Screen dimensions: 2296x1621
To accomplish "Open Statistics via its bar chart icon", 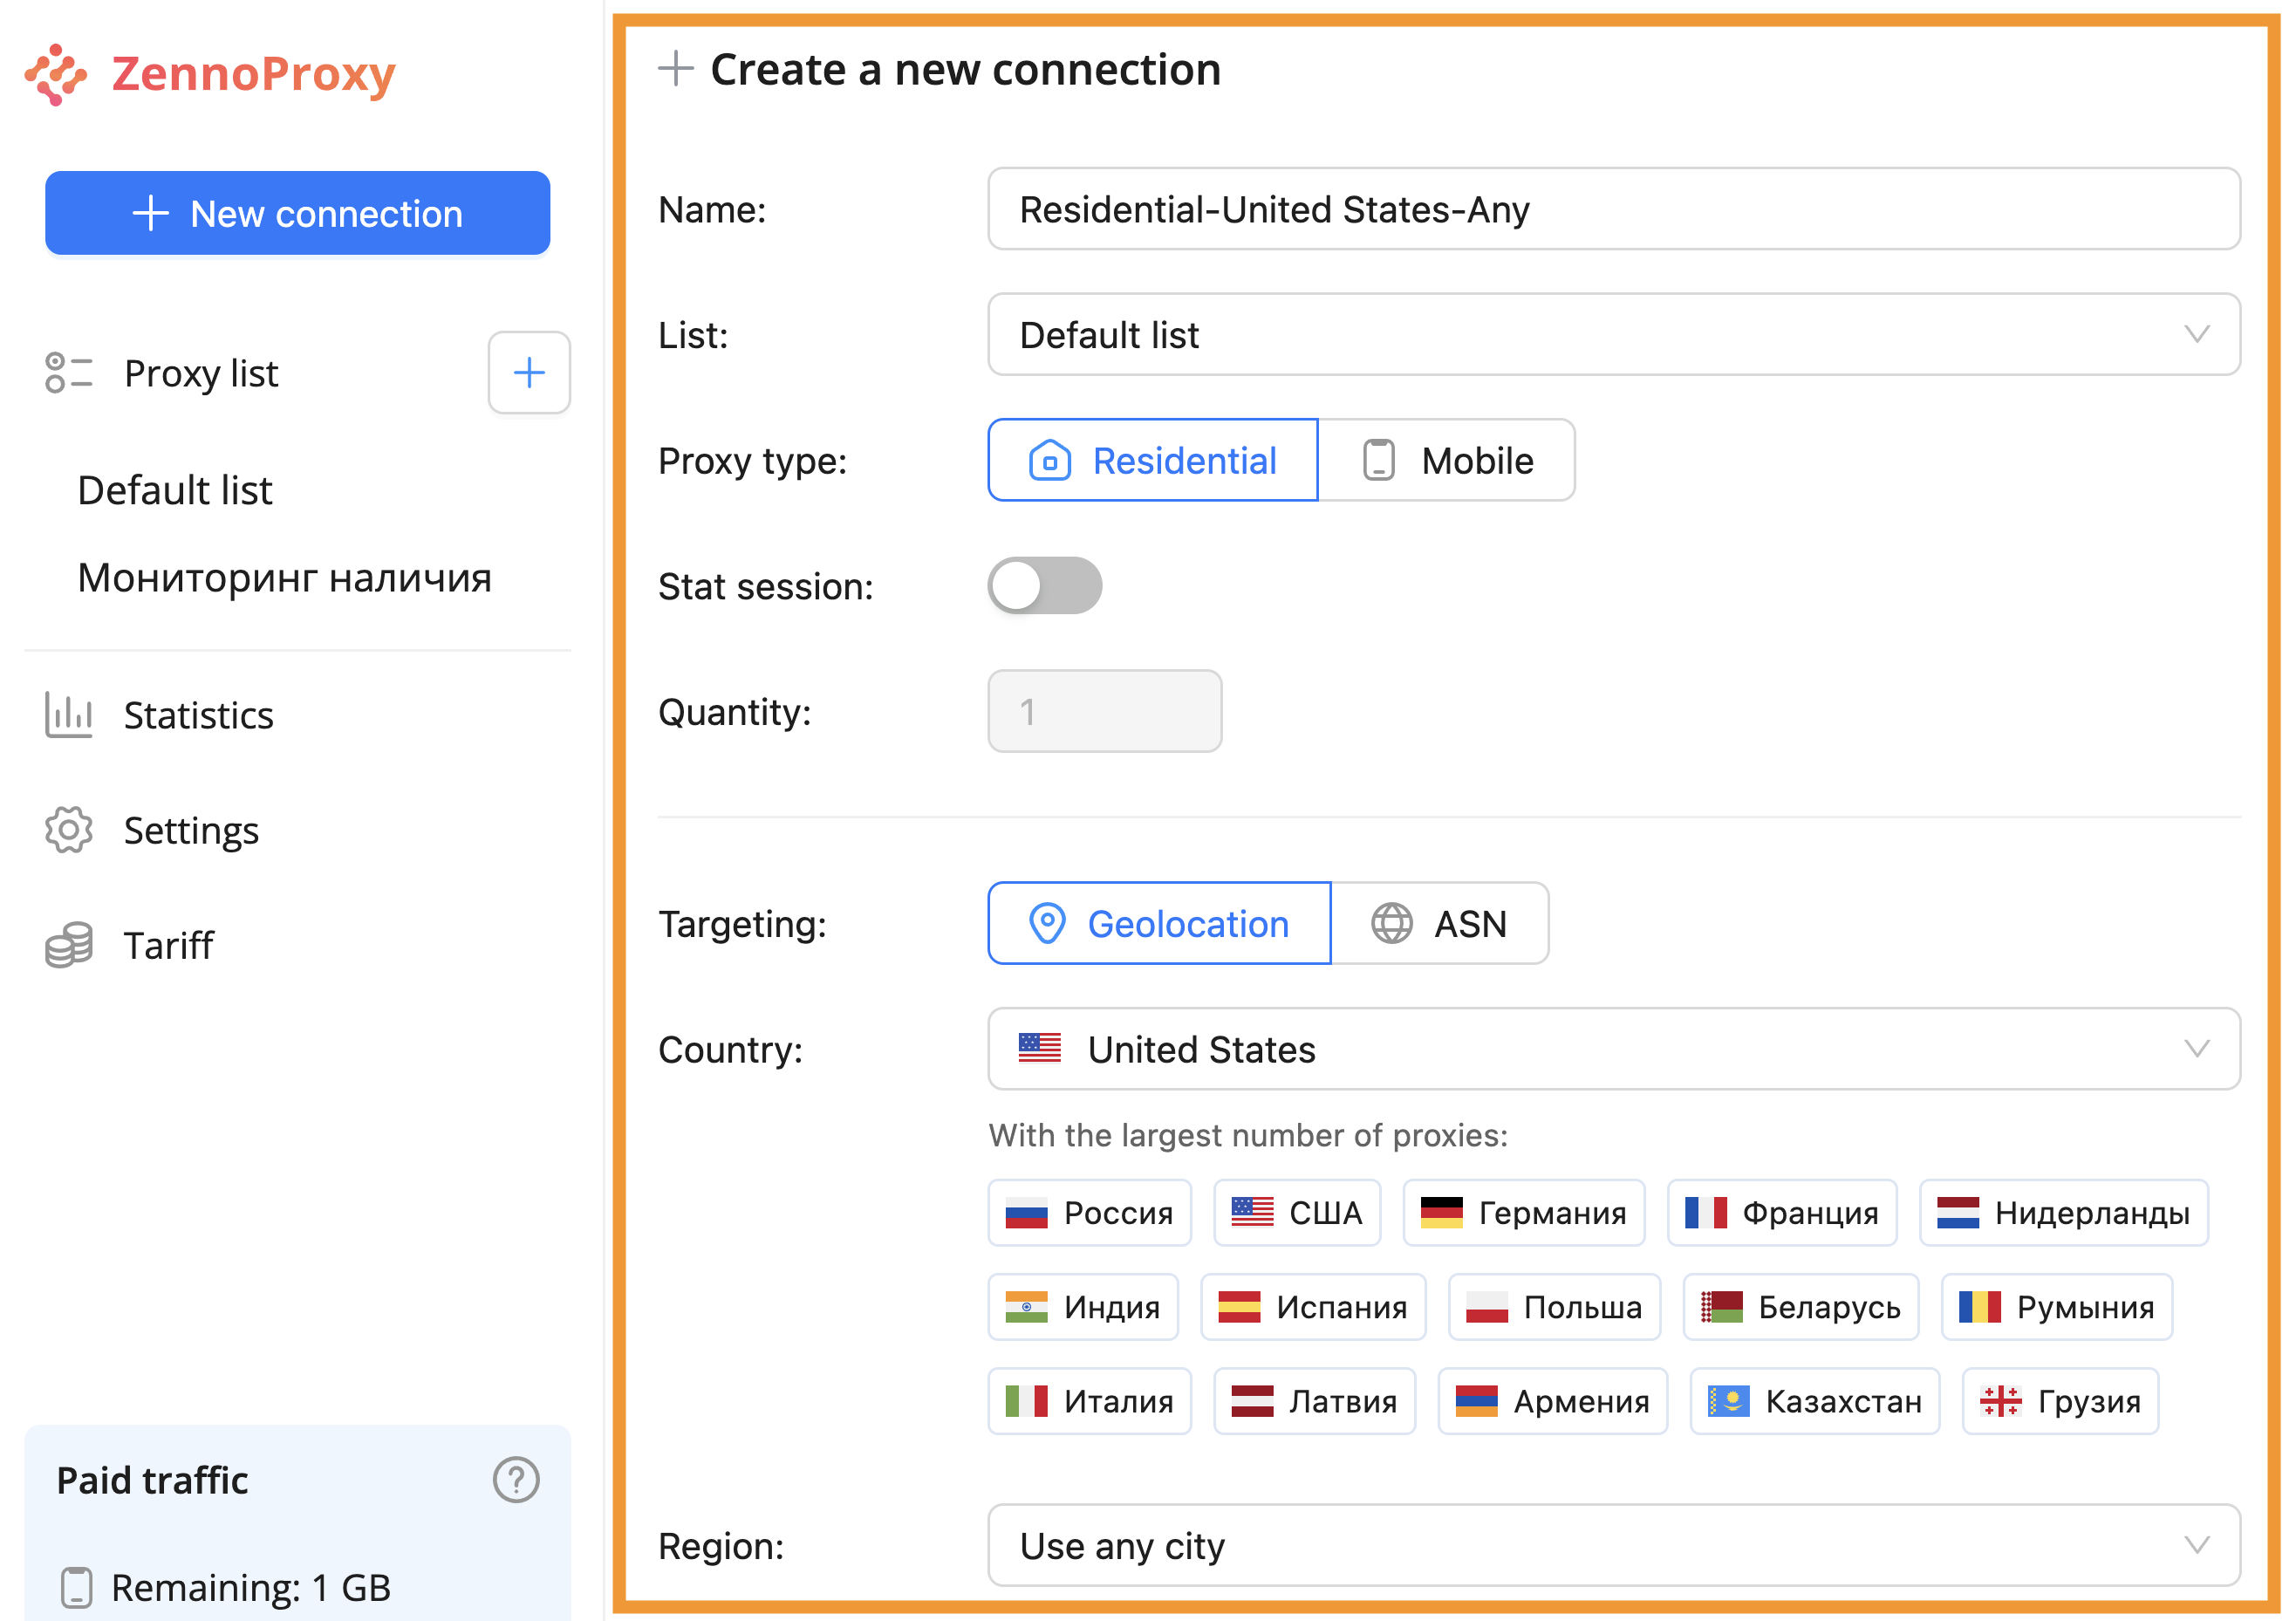I will point(68,715).
